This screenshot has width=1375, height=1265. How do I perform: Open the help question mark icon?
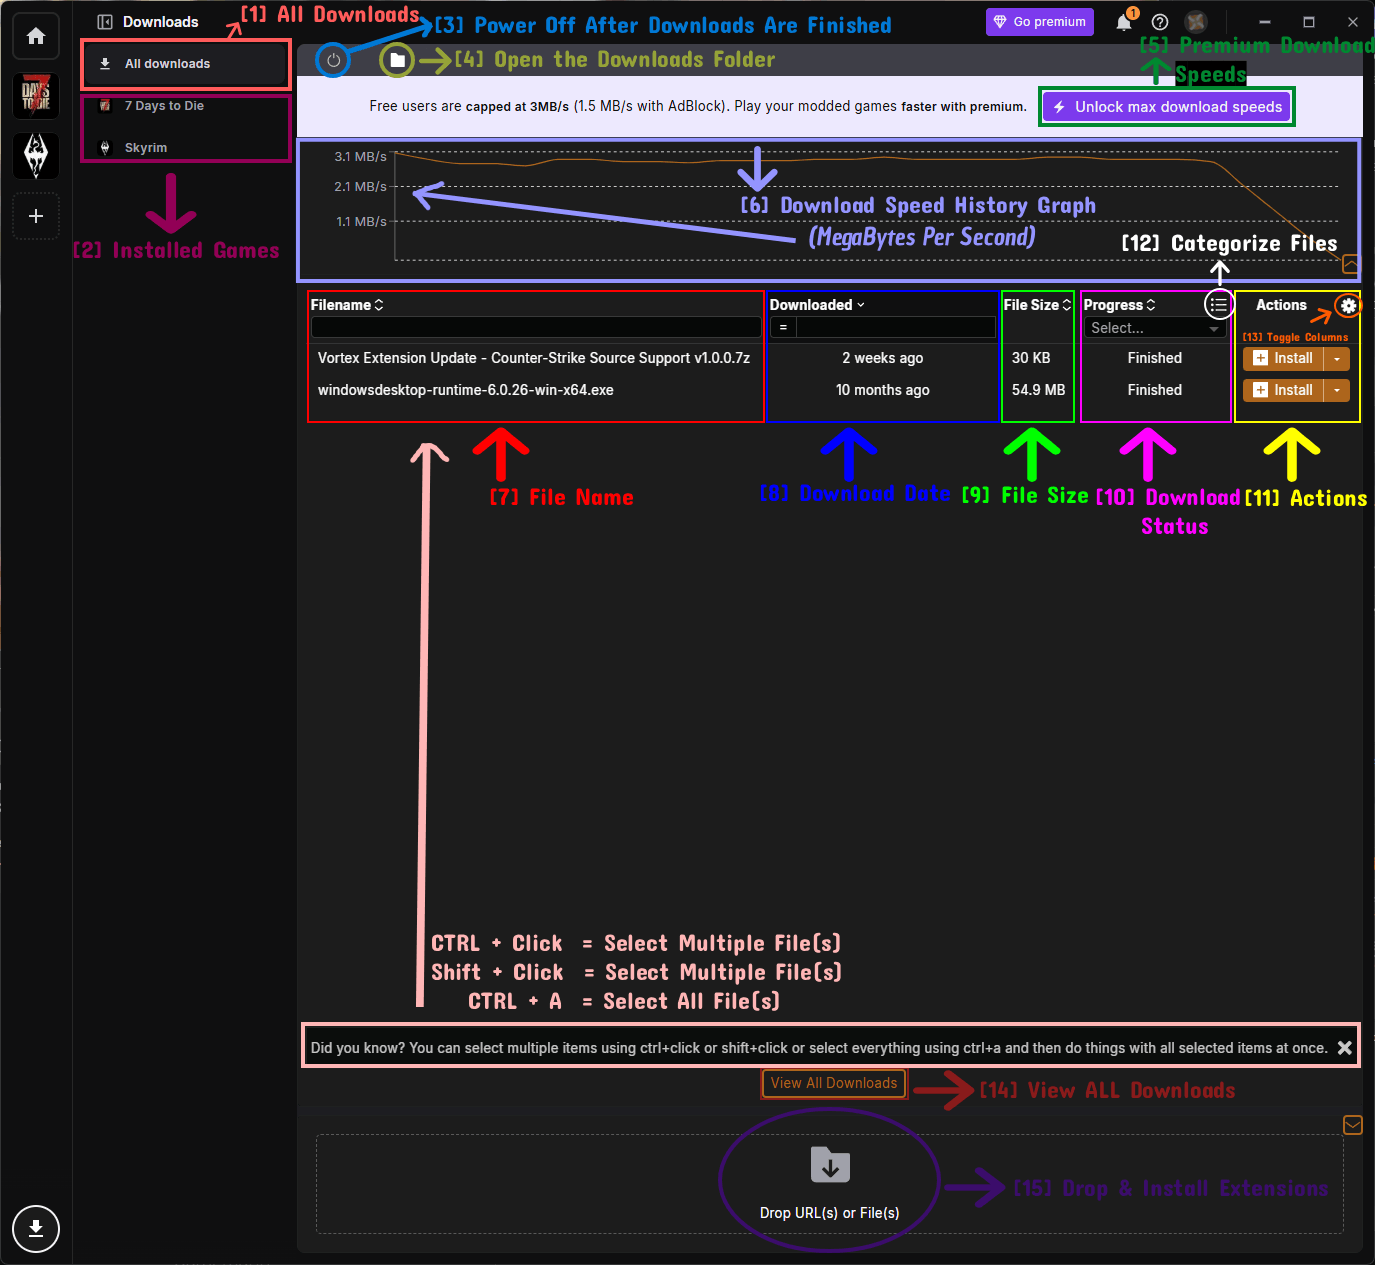point(1160,22)
